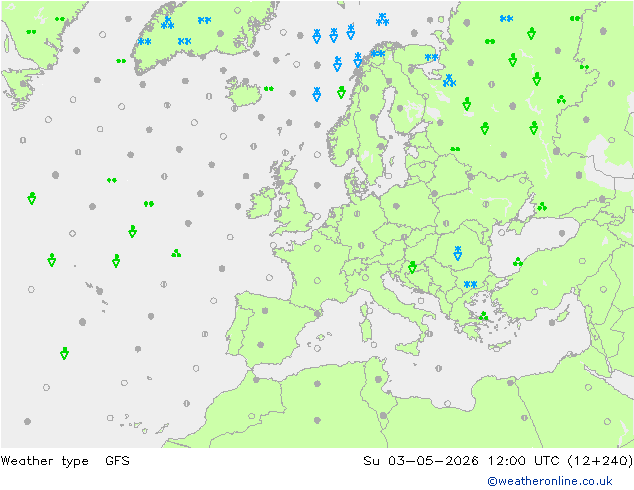Screen dimensions: 634x490
Task: Click the green trefoil symbol on Crimea coast
Action: pyautogui.click(x=518, y=262)
